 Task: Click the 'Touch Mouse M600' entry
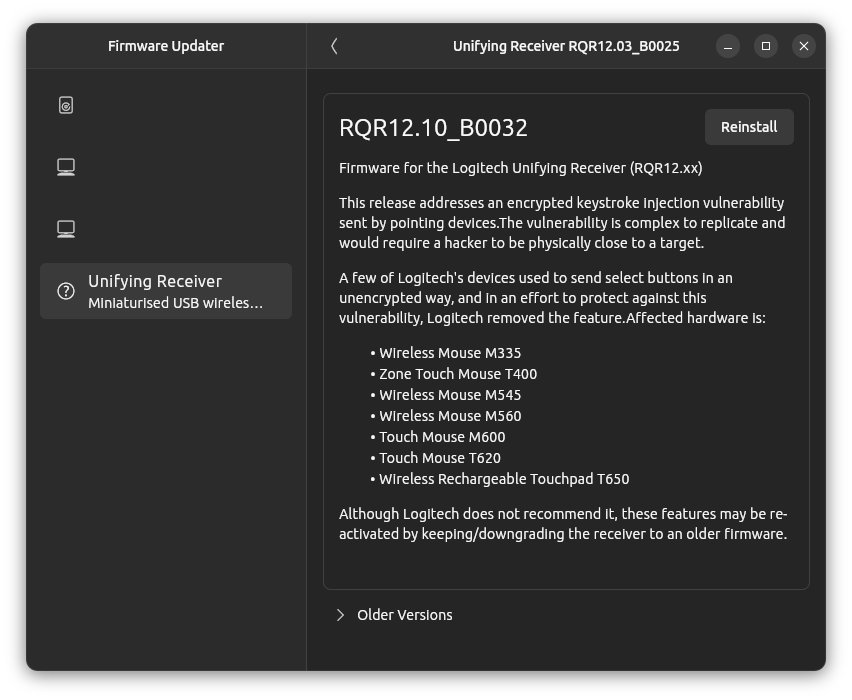pyautogui.click(x=442, y=437)
